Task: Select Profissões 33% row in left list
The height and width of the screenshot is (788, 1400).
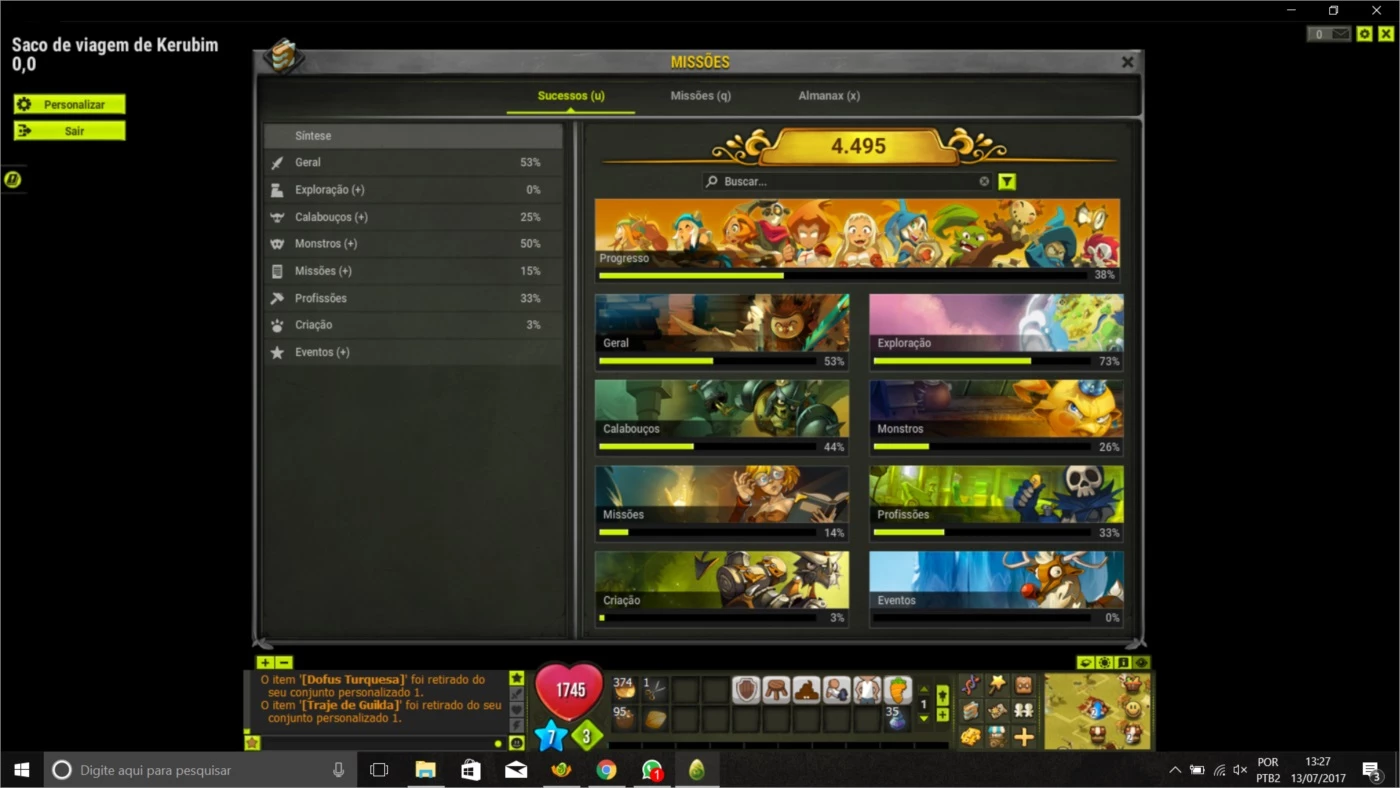Action: click(x=414, y=298)
